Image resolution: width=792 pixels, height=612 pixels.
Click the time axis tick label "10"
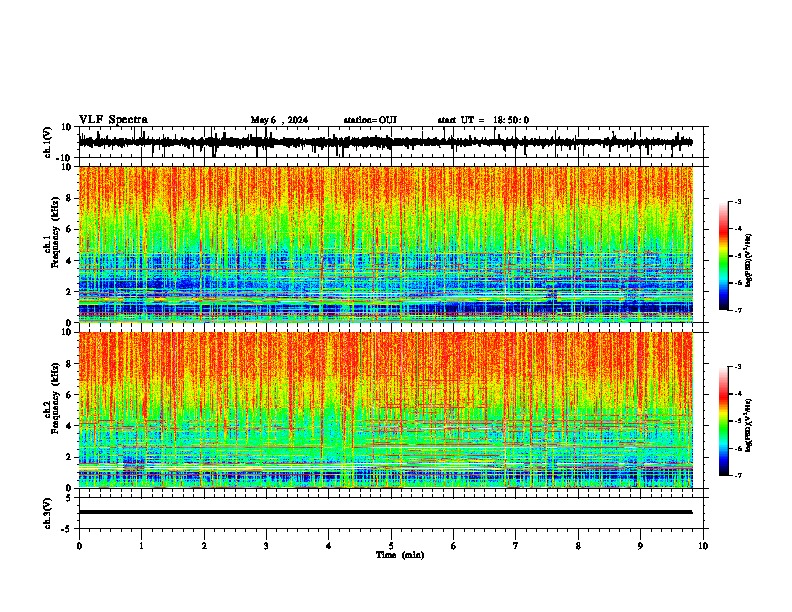(x=703, y=545)
